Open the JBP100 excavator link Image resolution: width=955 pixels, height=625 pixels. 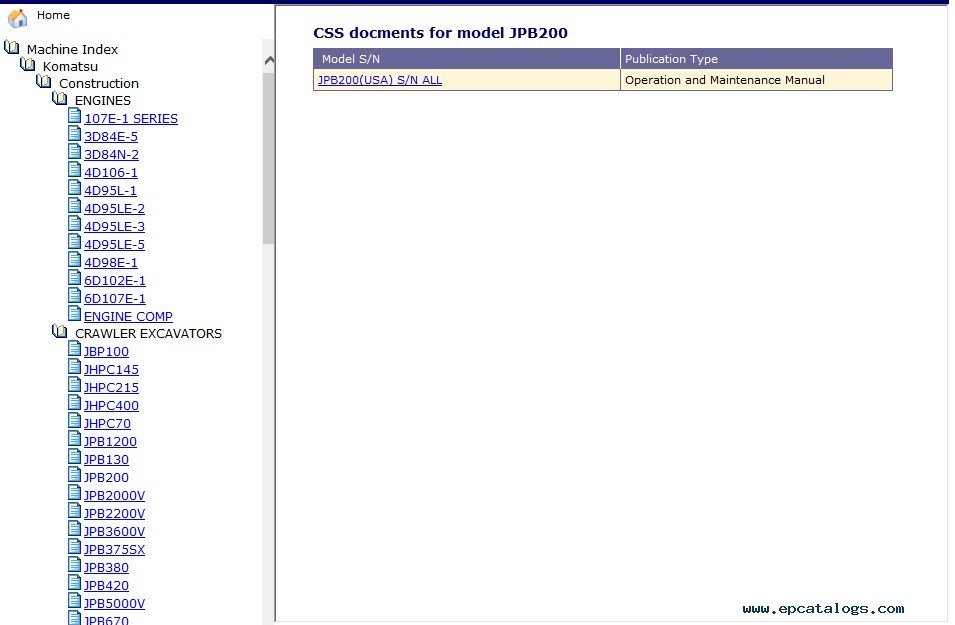coord(107,351)
